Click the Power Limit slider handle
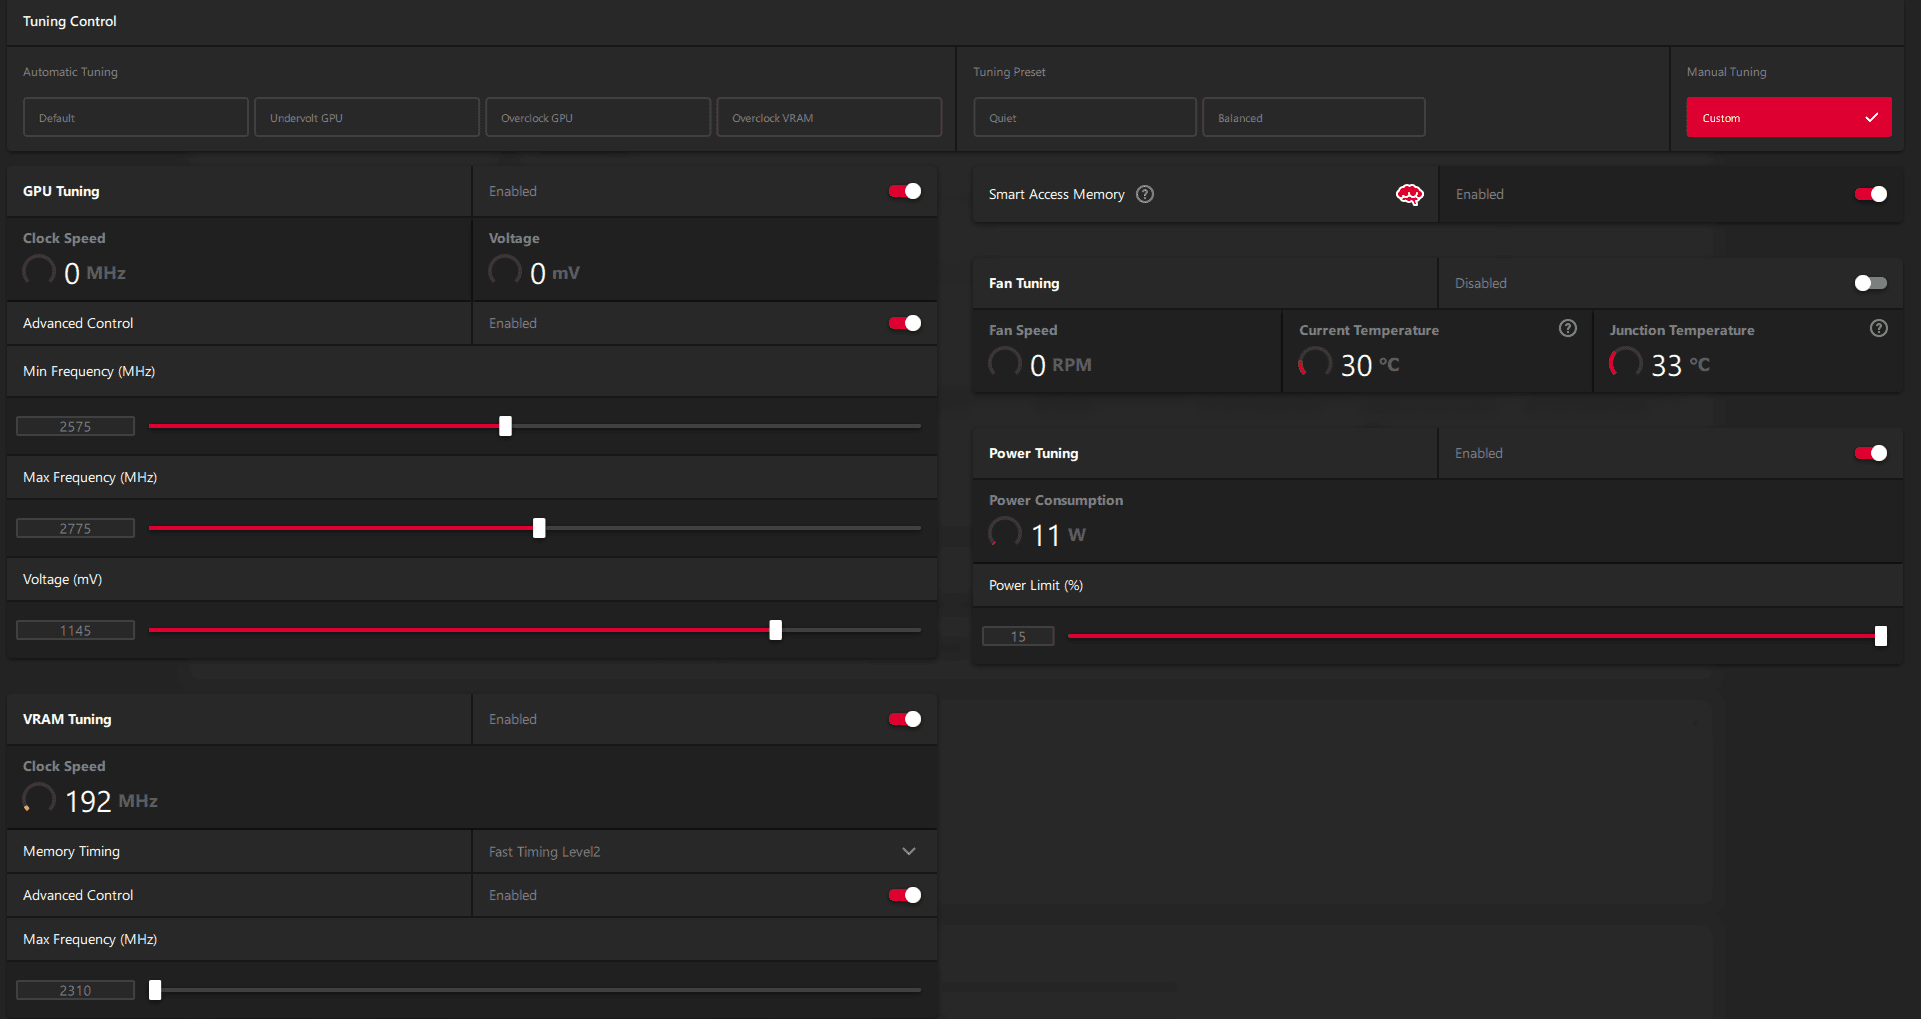Viewport: 1921px width, 1019px height. [1881, 636]
